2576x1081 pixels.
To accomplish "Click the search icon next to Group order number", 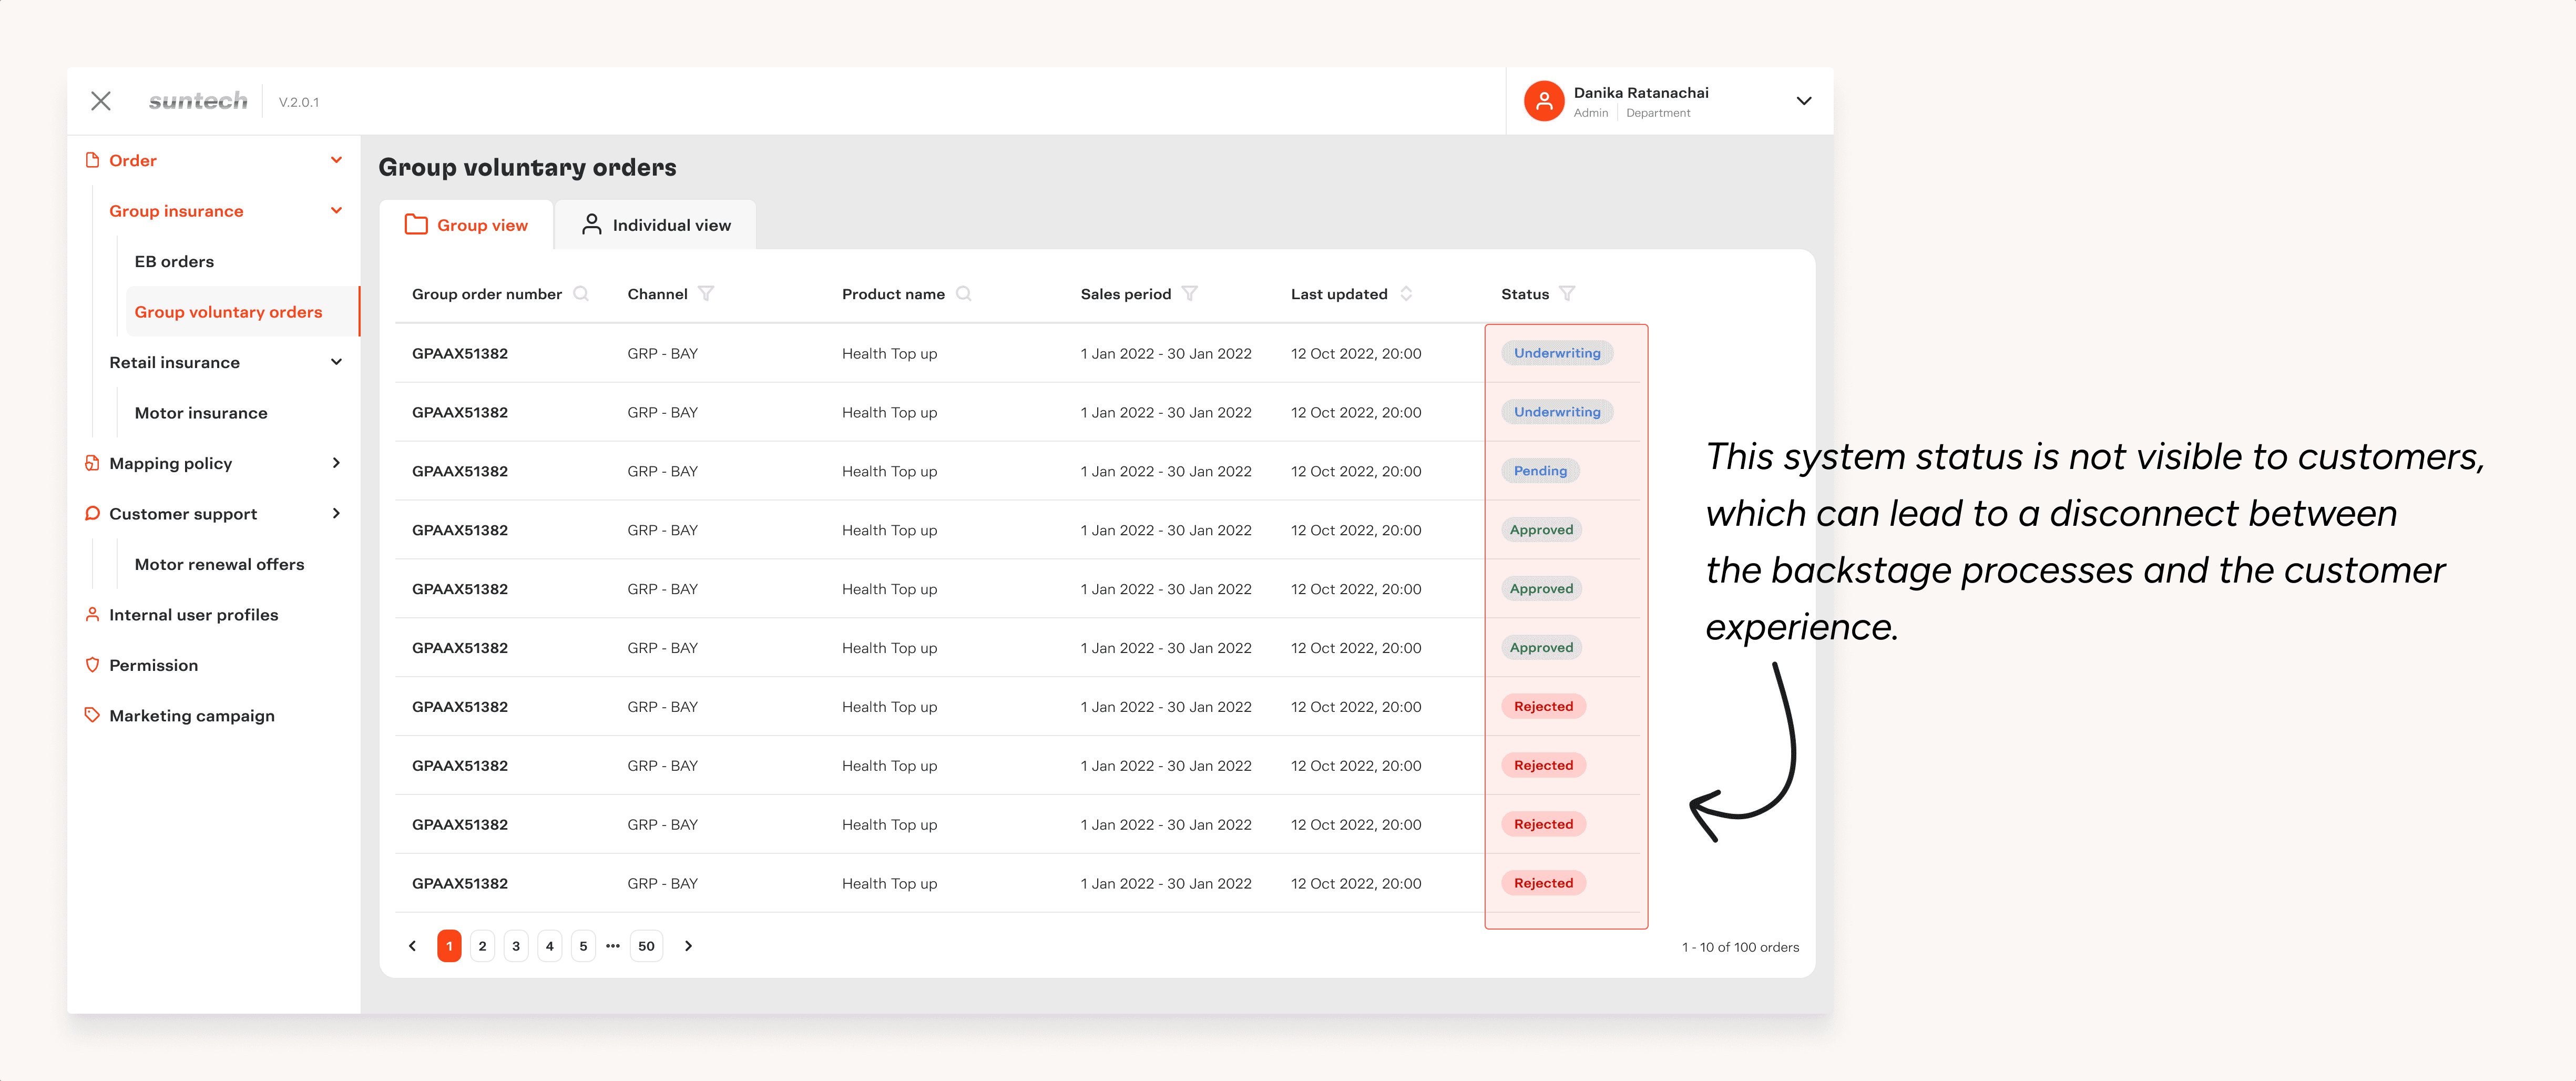I will click(x=581, y=294).
